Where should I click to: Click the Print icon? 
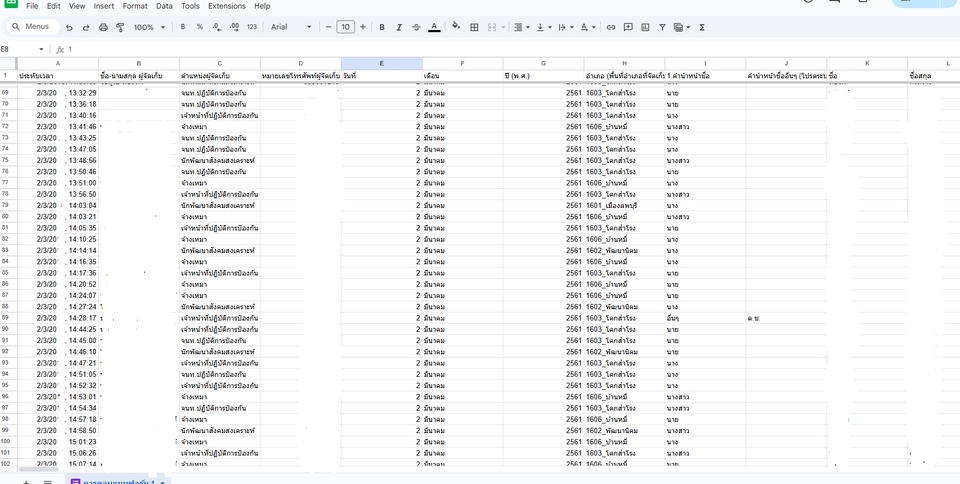point(103,28)
